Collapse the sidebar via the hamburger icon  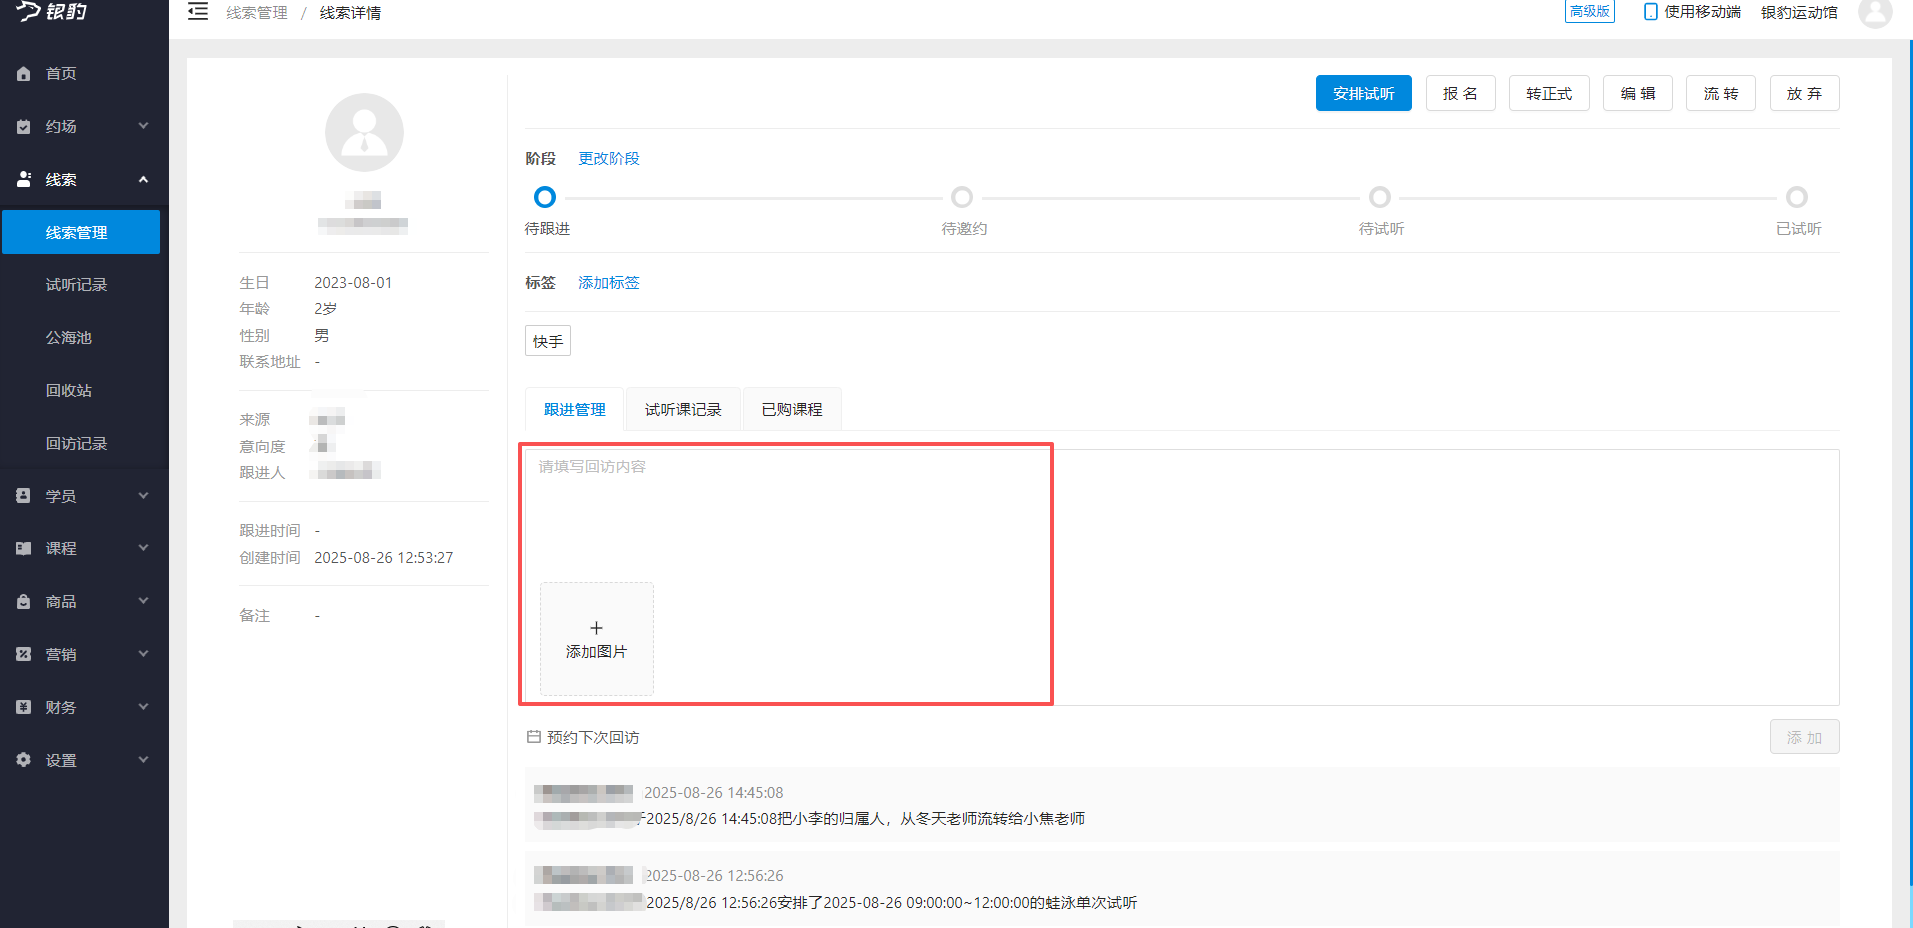[x=197, y=11]
